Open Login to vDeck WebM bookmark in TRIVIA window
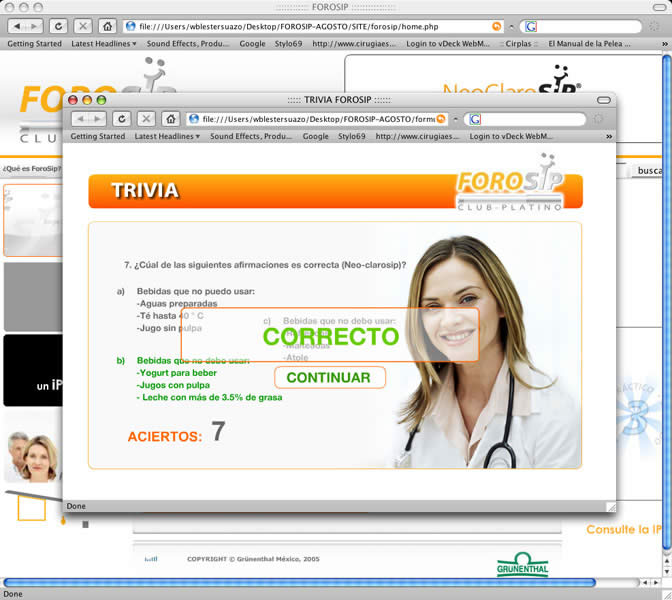672x600 pixels. coord(510,136)
